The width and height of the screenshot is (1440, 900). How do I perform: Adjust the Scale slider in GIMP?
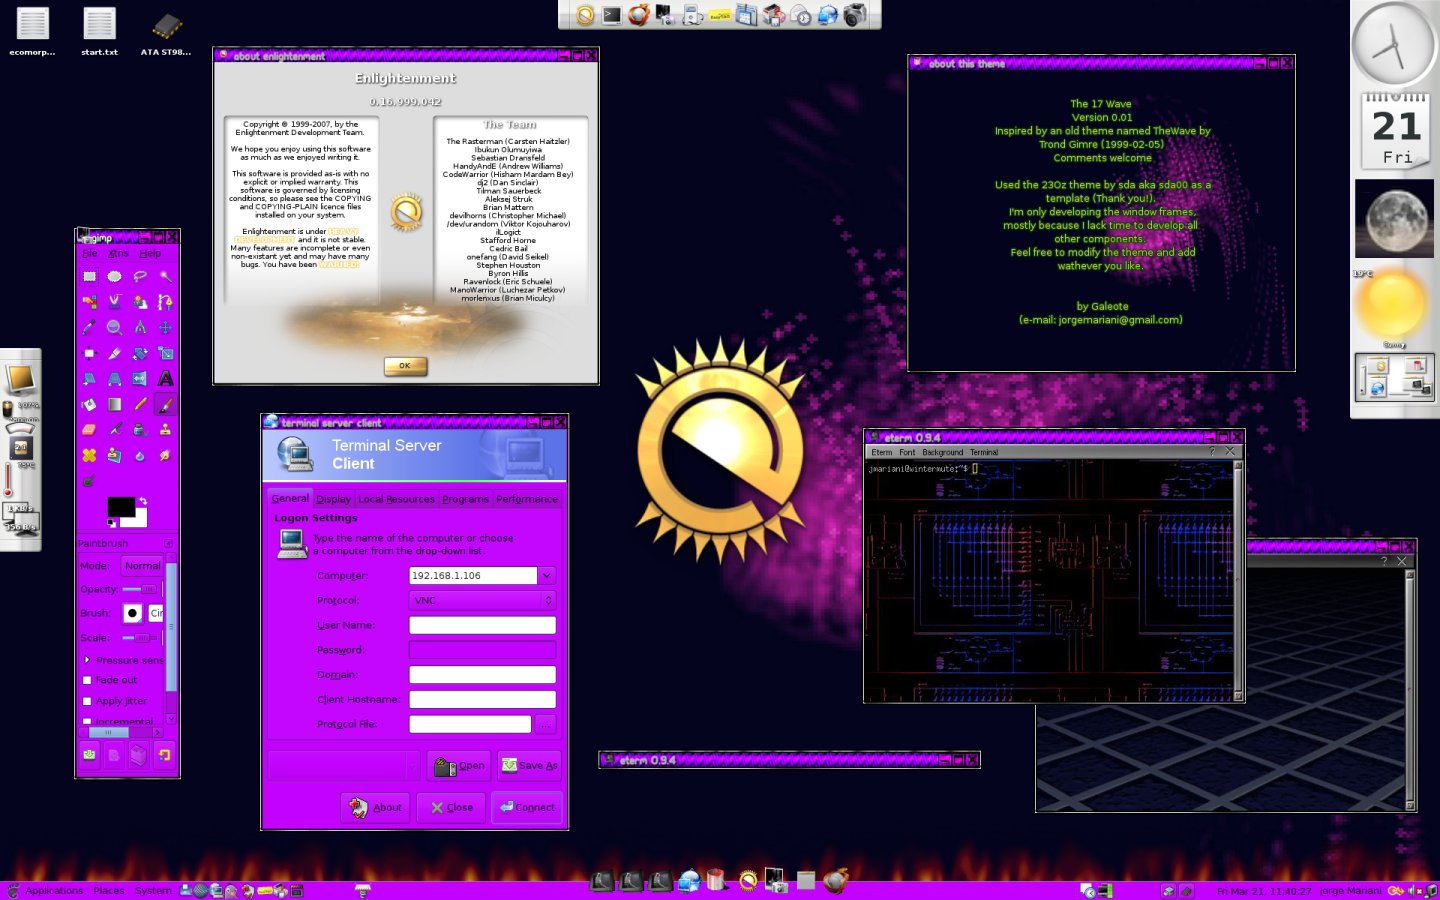[x=138, y=637]
